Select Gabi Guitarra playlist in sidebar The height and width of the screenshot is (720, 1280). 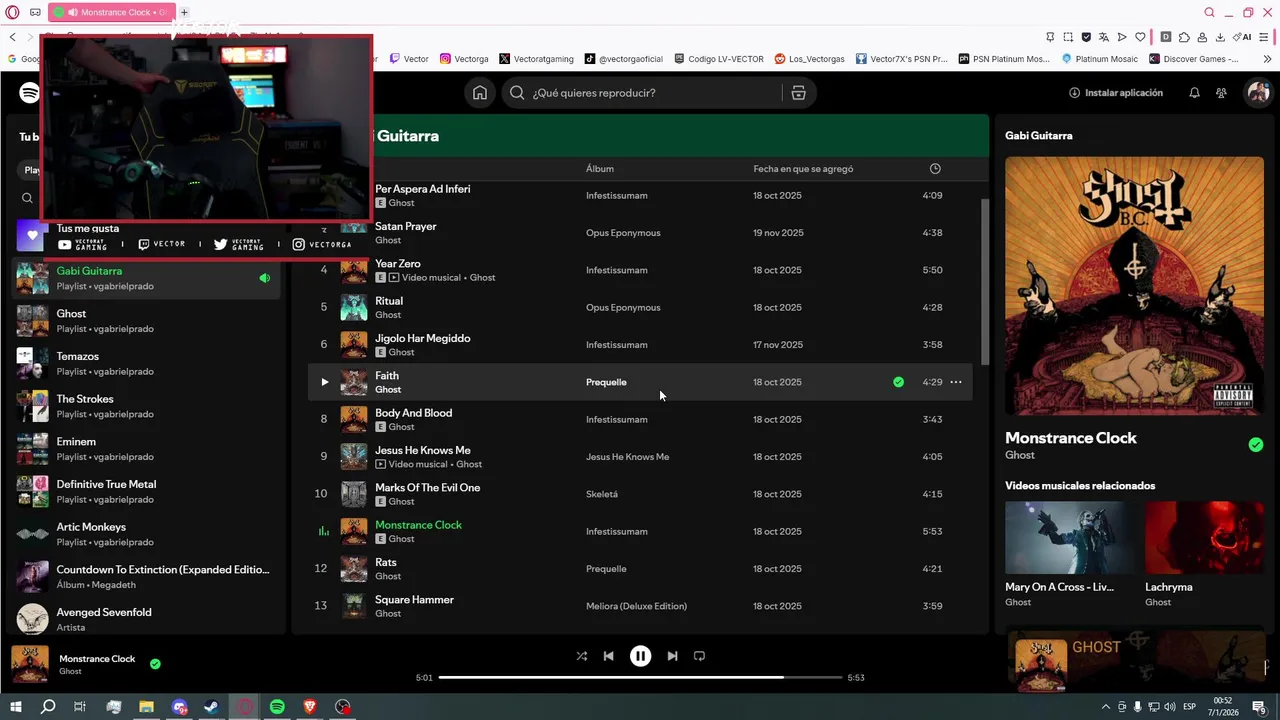click(146, 278)
